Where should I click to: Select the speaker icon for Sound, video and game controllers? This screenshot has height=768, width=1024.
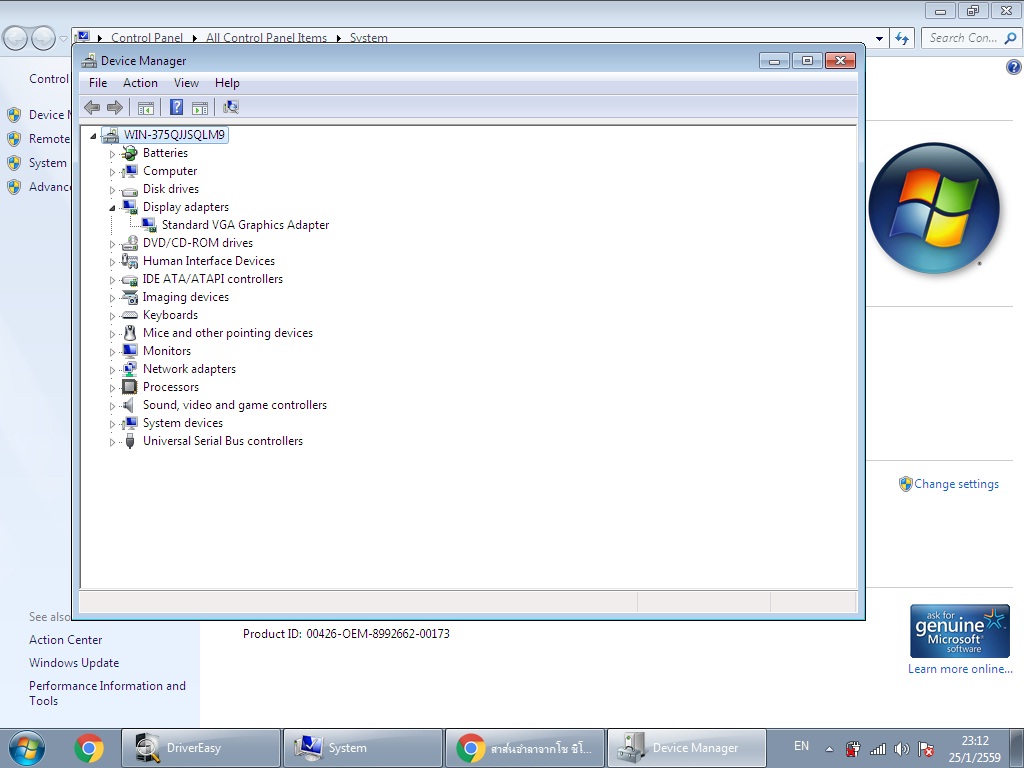[x=130, y=405]
